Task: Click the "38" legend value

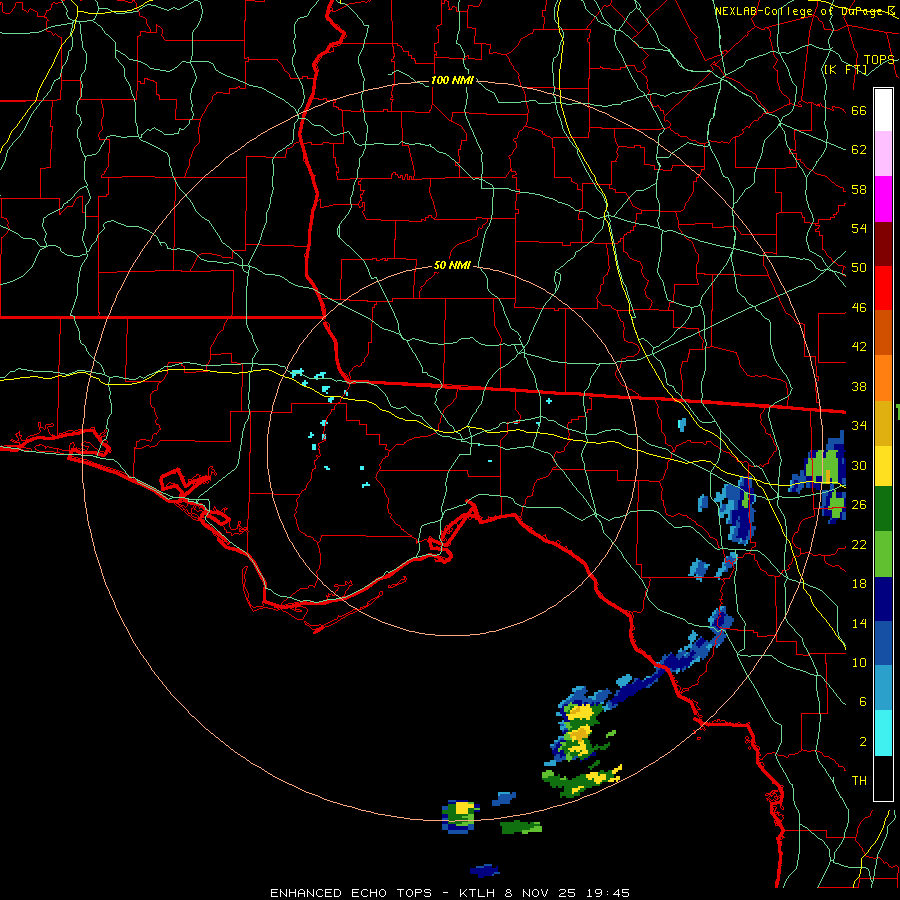Action: pos(859,387)
